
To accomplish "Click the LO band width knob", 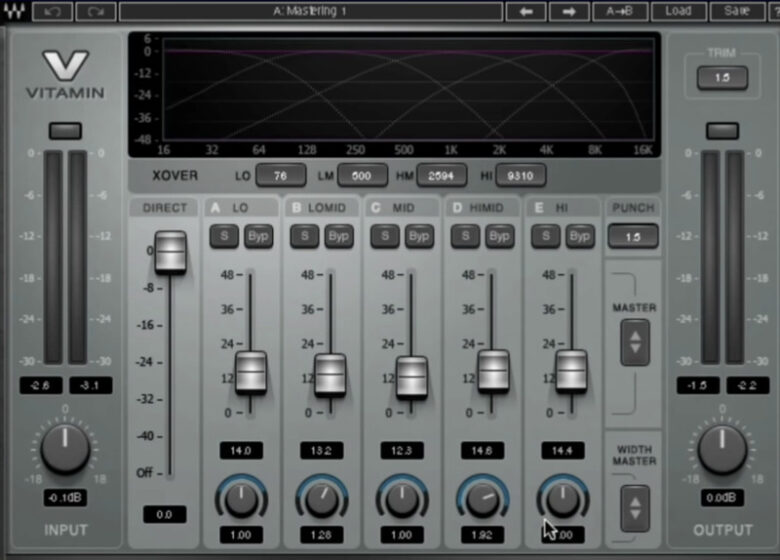I will point(241,499).
